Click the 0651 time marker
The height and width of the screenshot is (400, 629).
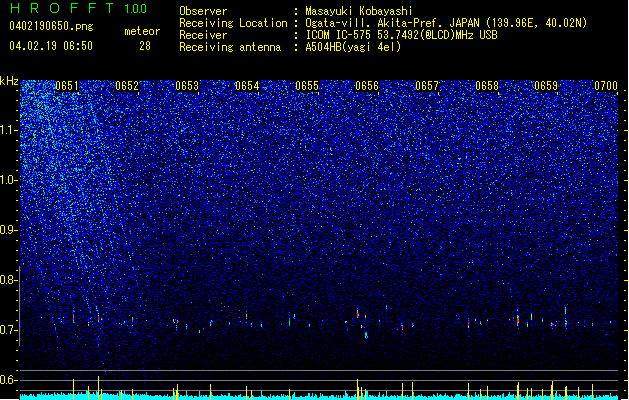point(67,86)
